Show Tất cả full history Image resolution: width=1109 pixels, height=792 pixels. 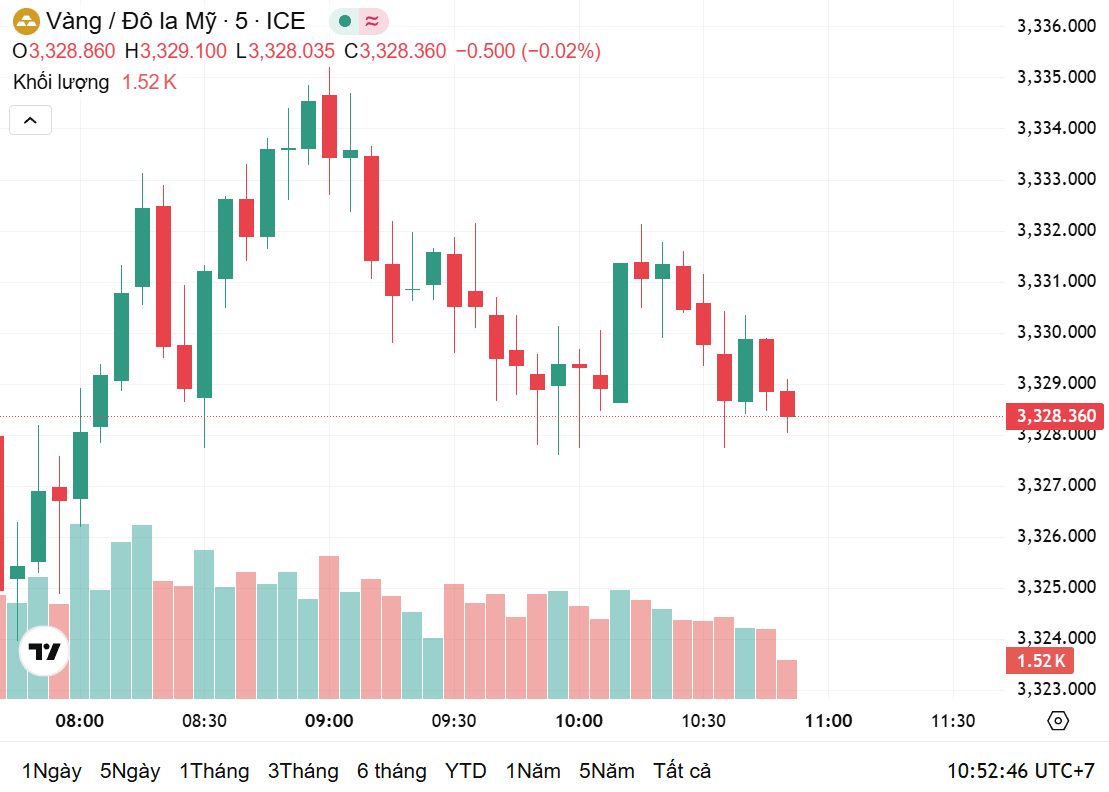682,771
